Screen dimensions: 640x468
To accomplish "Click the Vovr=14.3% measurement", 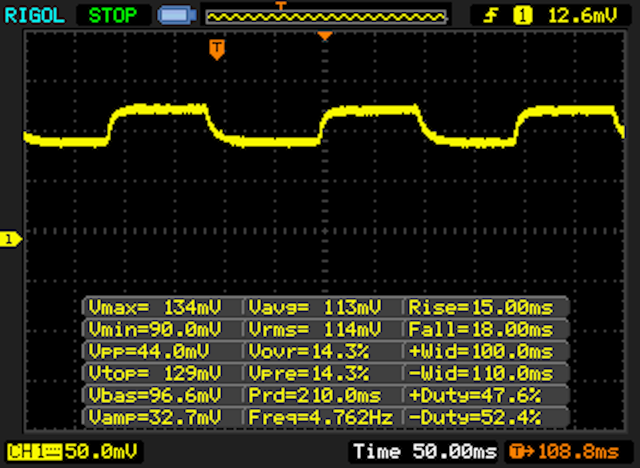I will tap(309, 351).
